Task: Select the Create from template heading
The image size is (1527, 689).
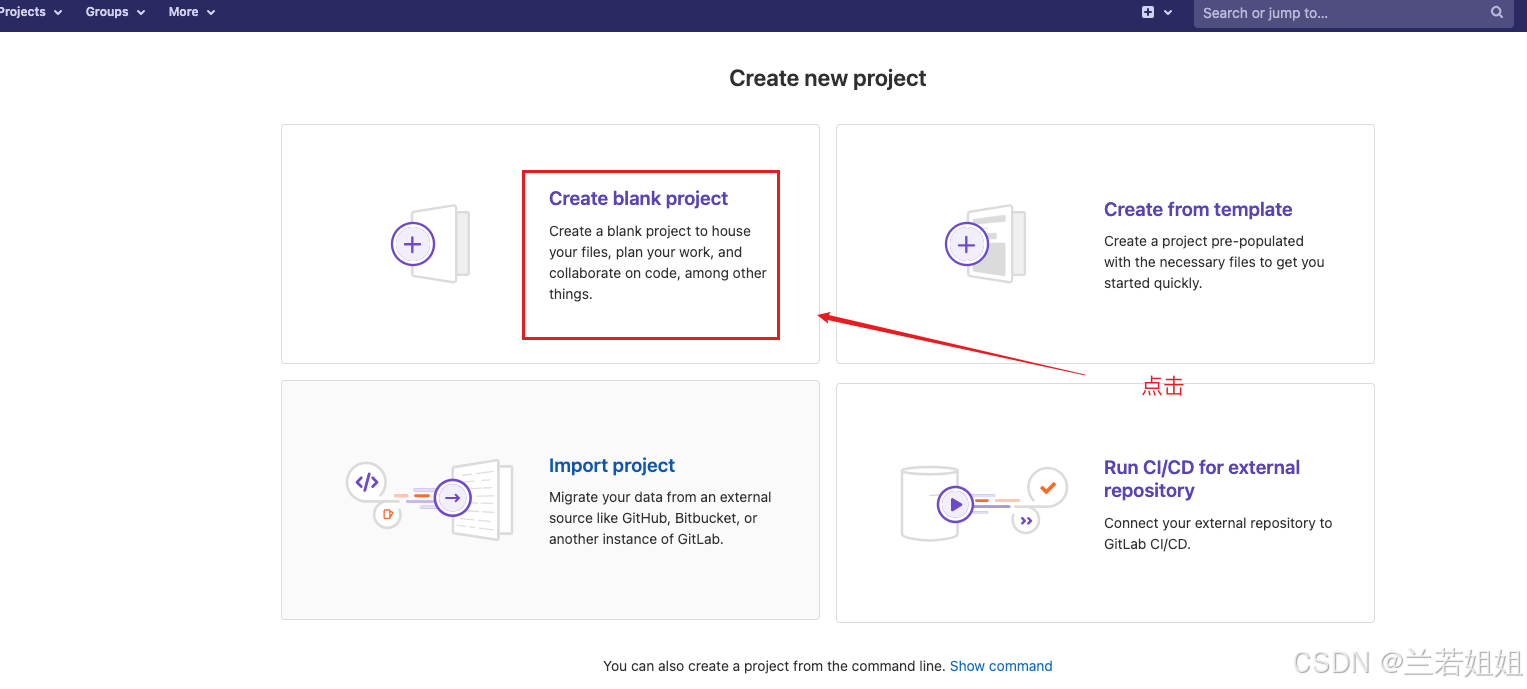Action: (x=1198, y=209)
